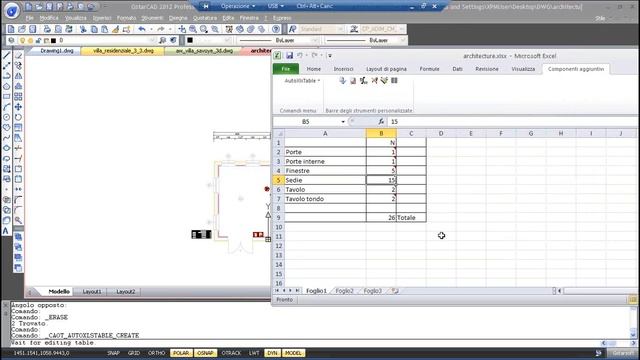The height and width of the screenshot is (360, 640).
Task: Open the Excel Formule ribbon tab
Action: [429, 69]
